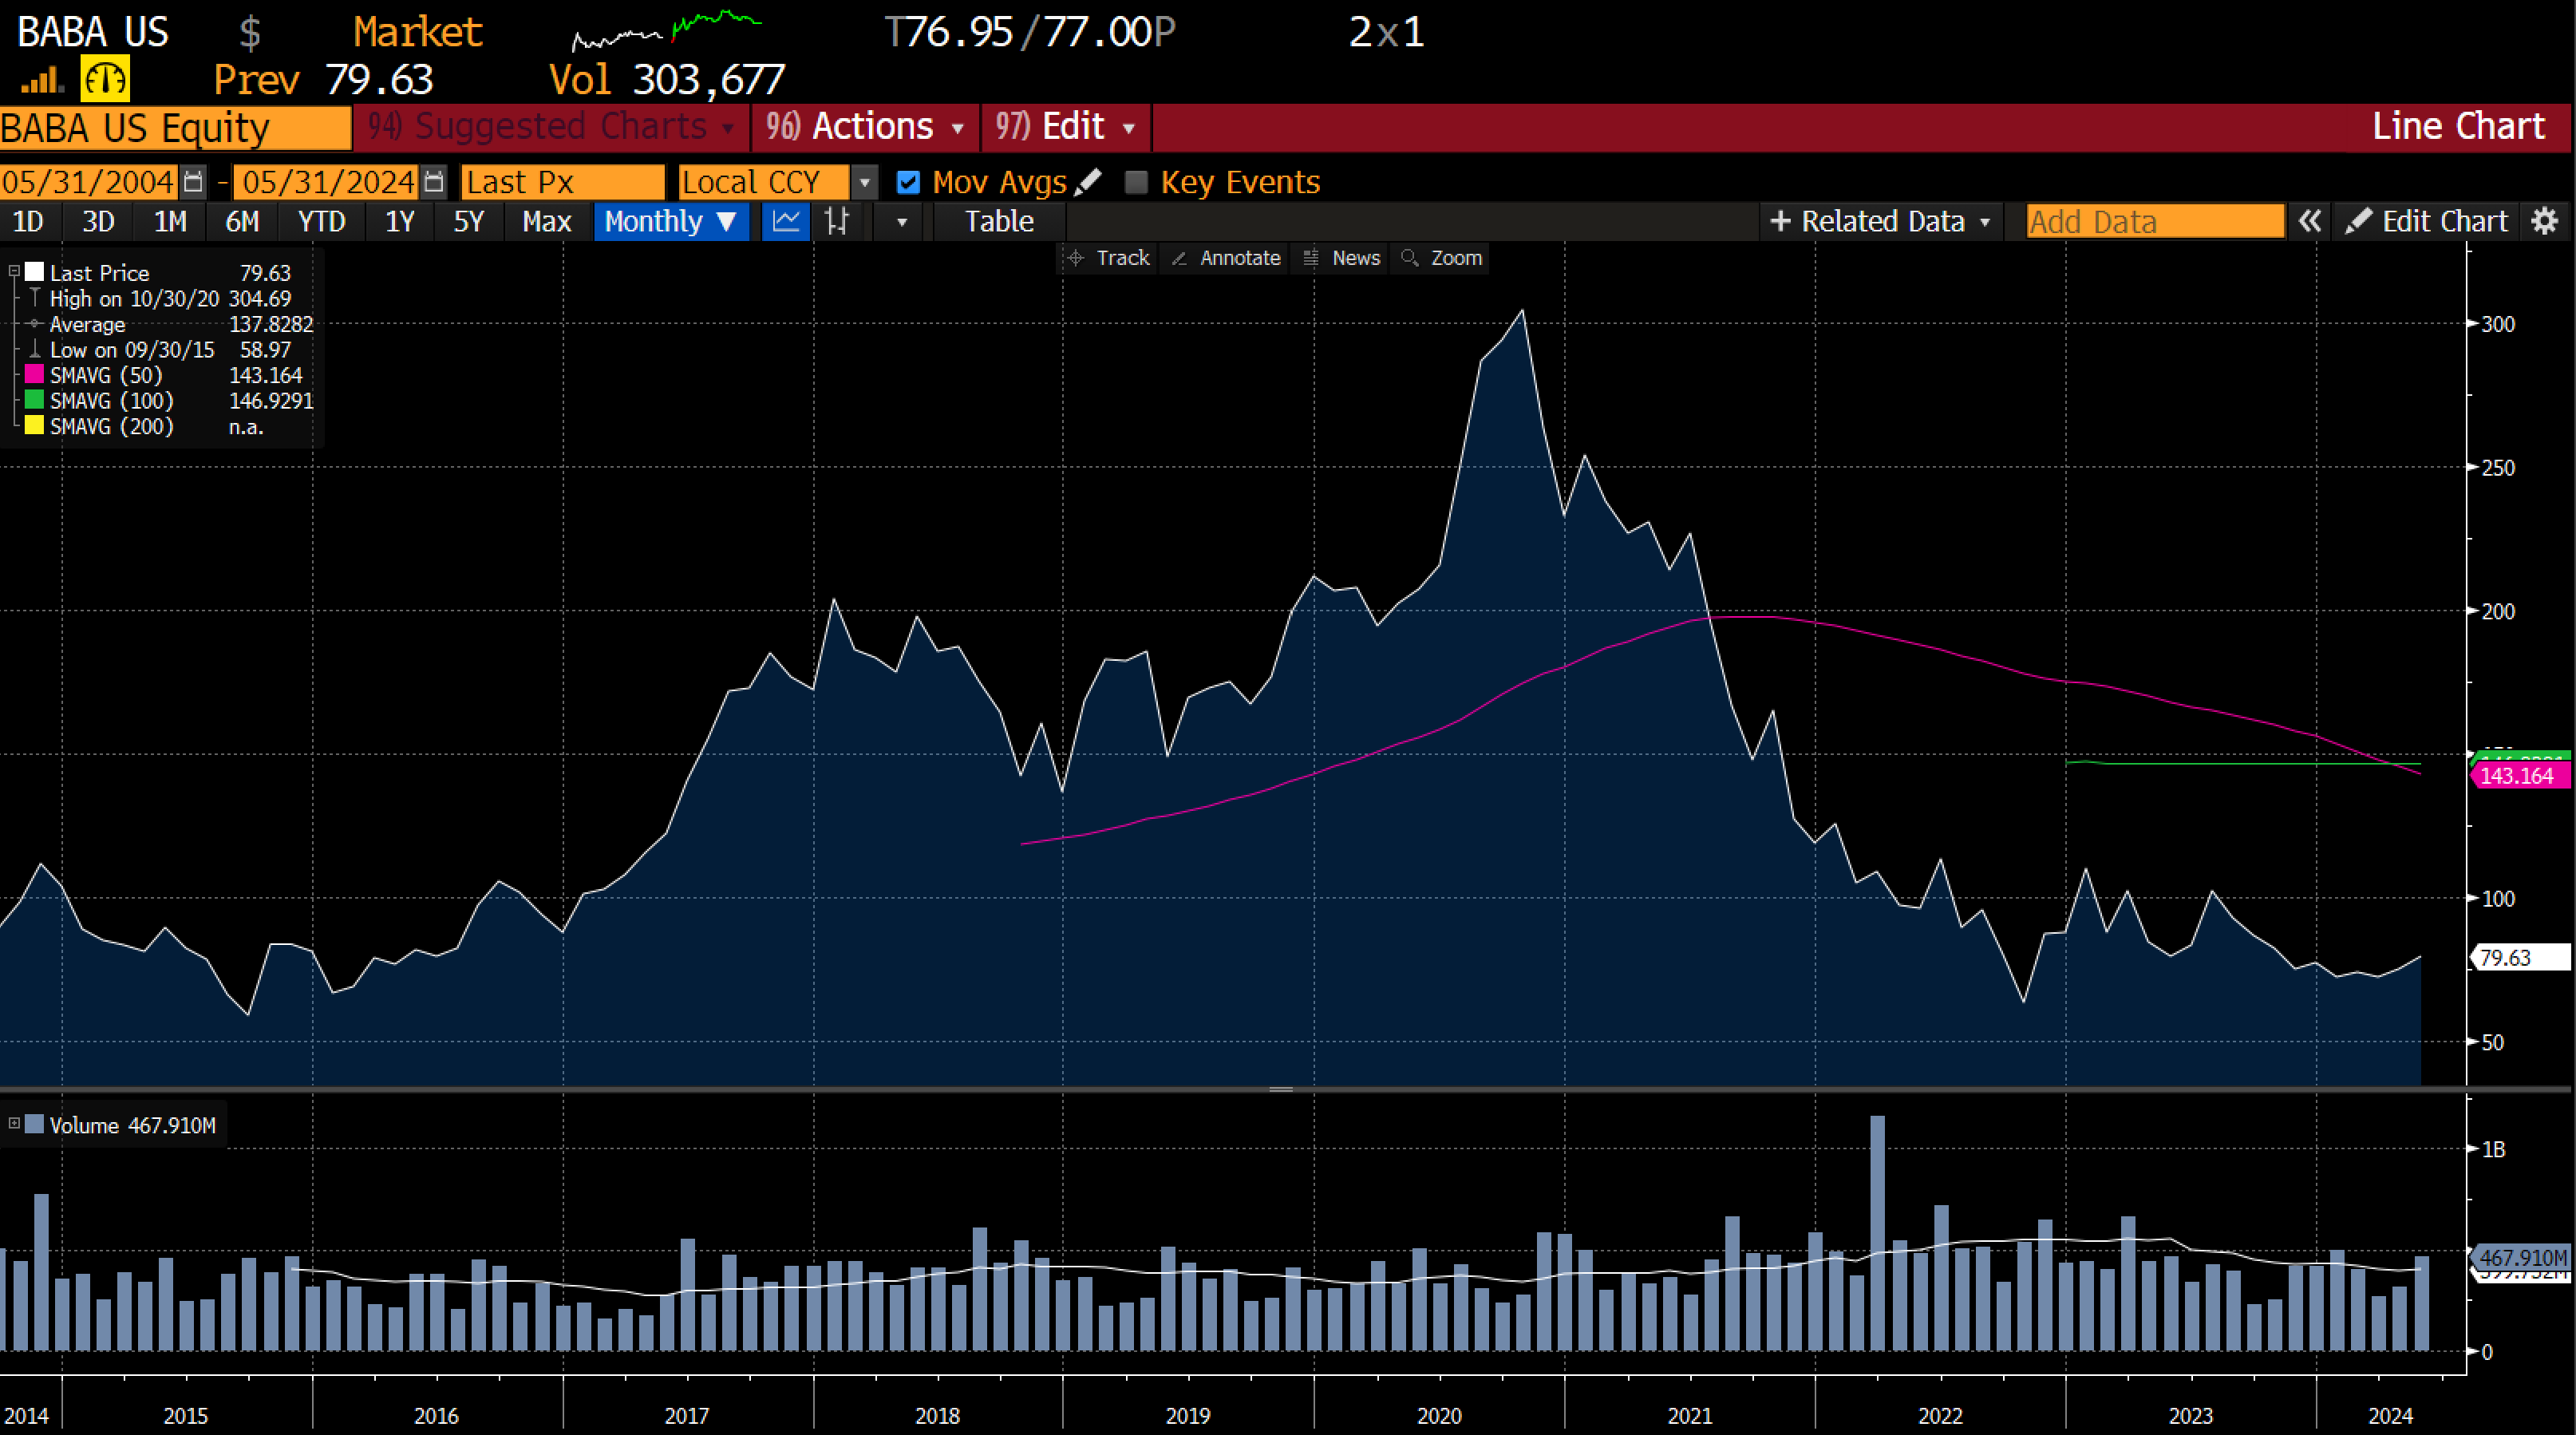Toggle the Mov Avgs checkbox
Image resolution: width=2576 pixels, height=1435 pixels.
coord(908,182)
